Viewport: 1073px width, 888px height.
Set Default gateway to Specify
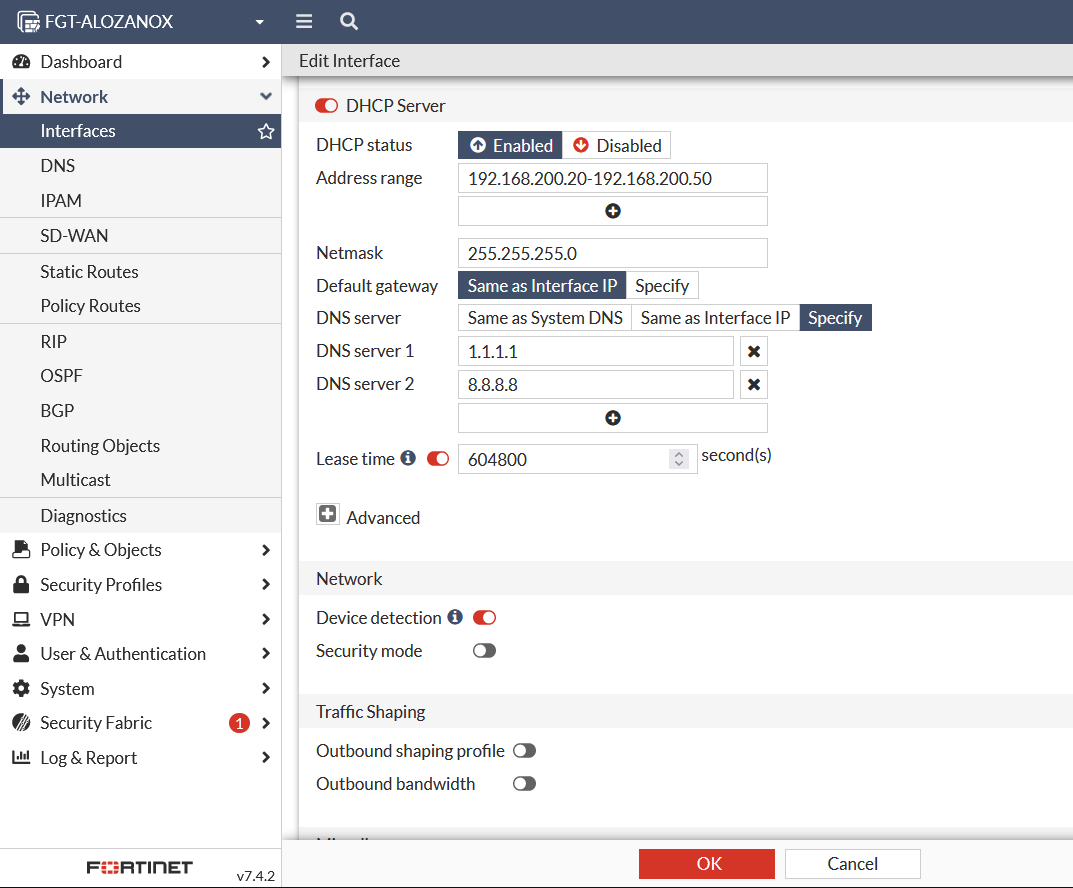point(662,285)
